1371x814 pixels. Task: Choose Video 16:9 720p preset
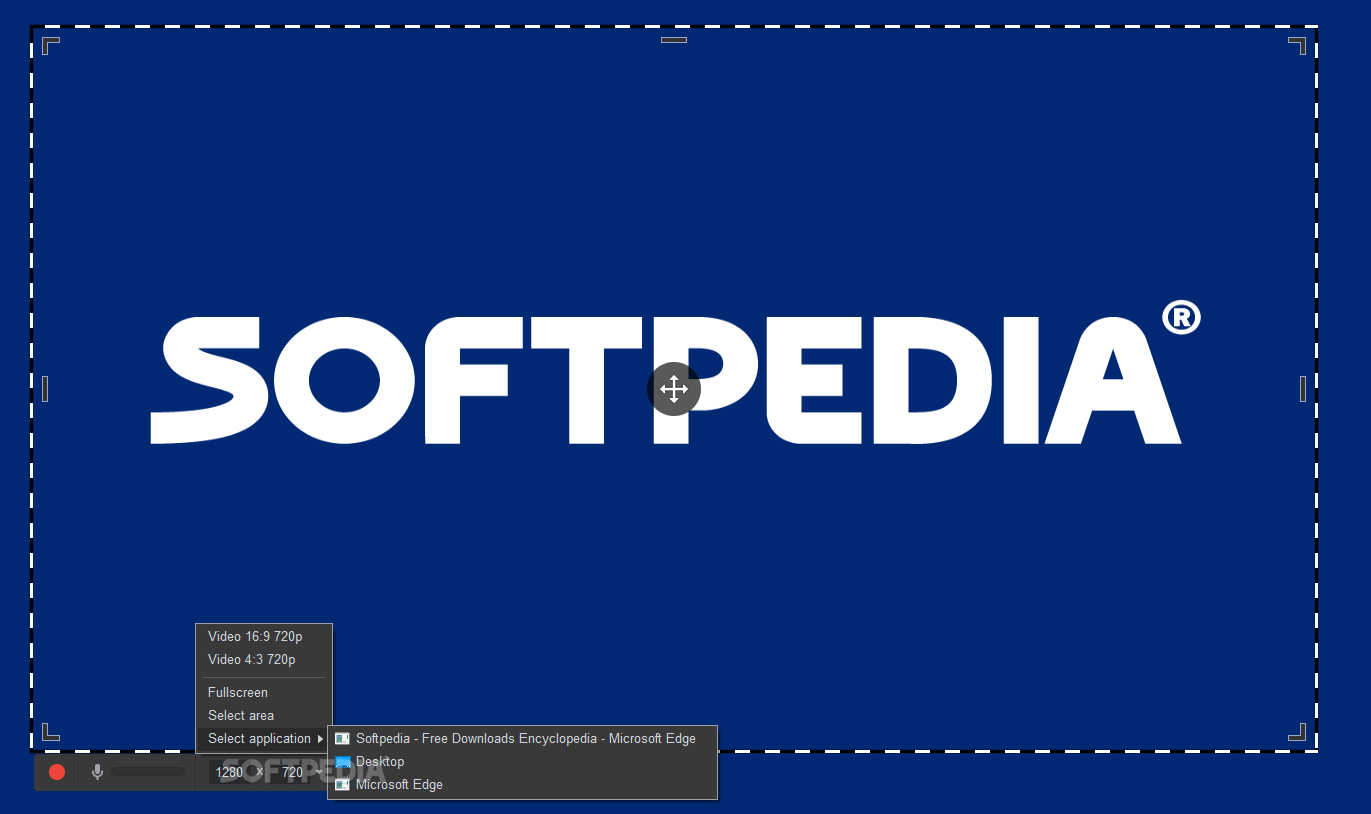(264, 636)
